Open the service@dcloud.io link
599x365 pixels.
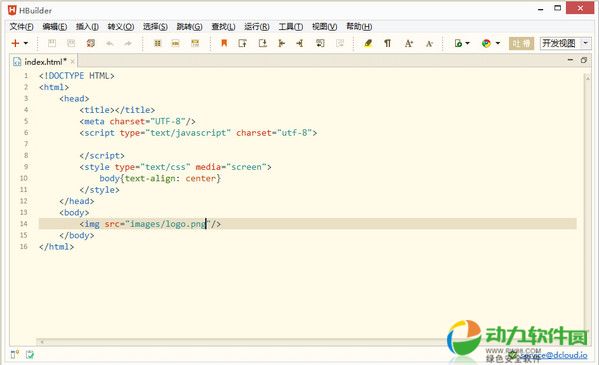click(x=554, y=355)
